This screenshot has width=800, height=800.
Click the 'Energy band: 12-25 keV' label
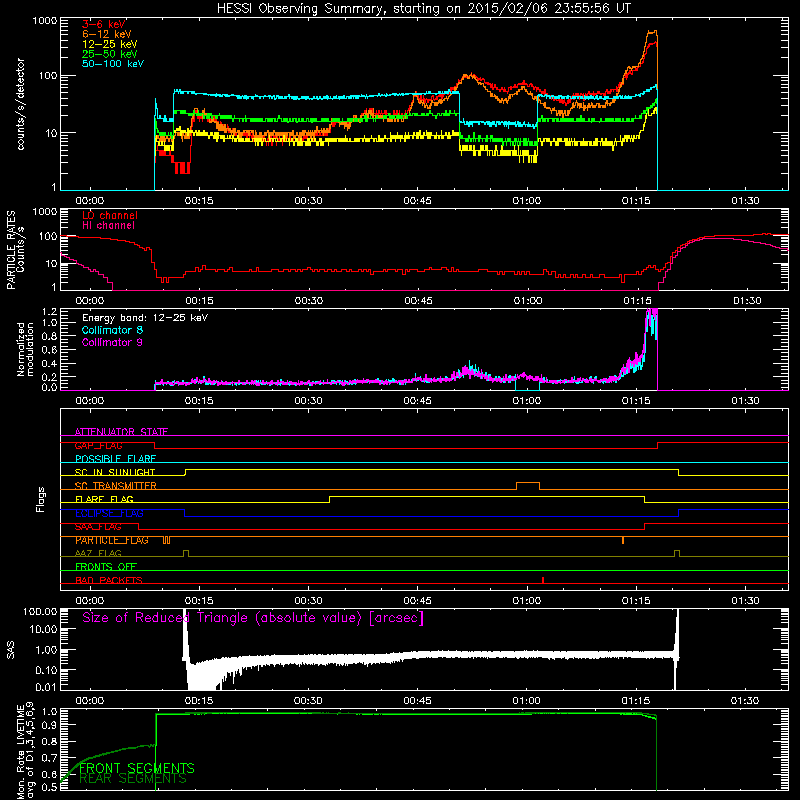[145, 318]
